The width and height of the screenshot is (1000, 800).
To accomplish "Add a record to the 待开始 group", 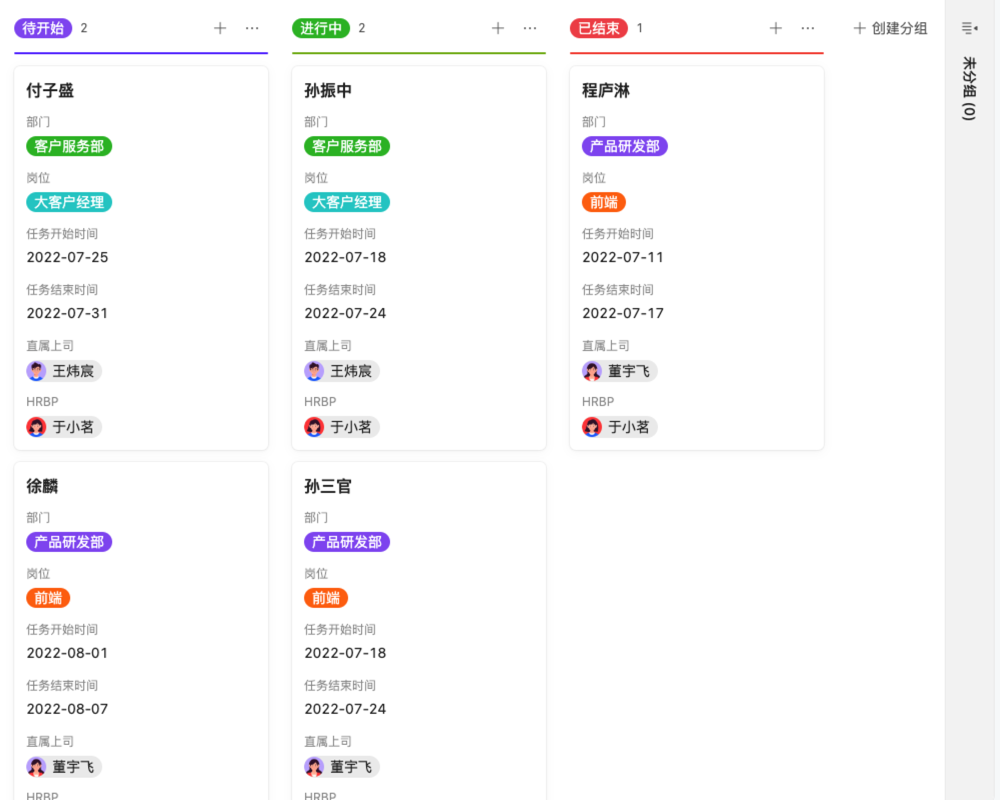I will [x=219, y=28].
